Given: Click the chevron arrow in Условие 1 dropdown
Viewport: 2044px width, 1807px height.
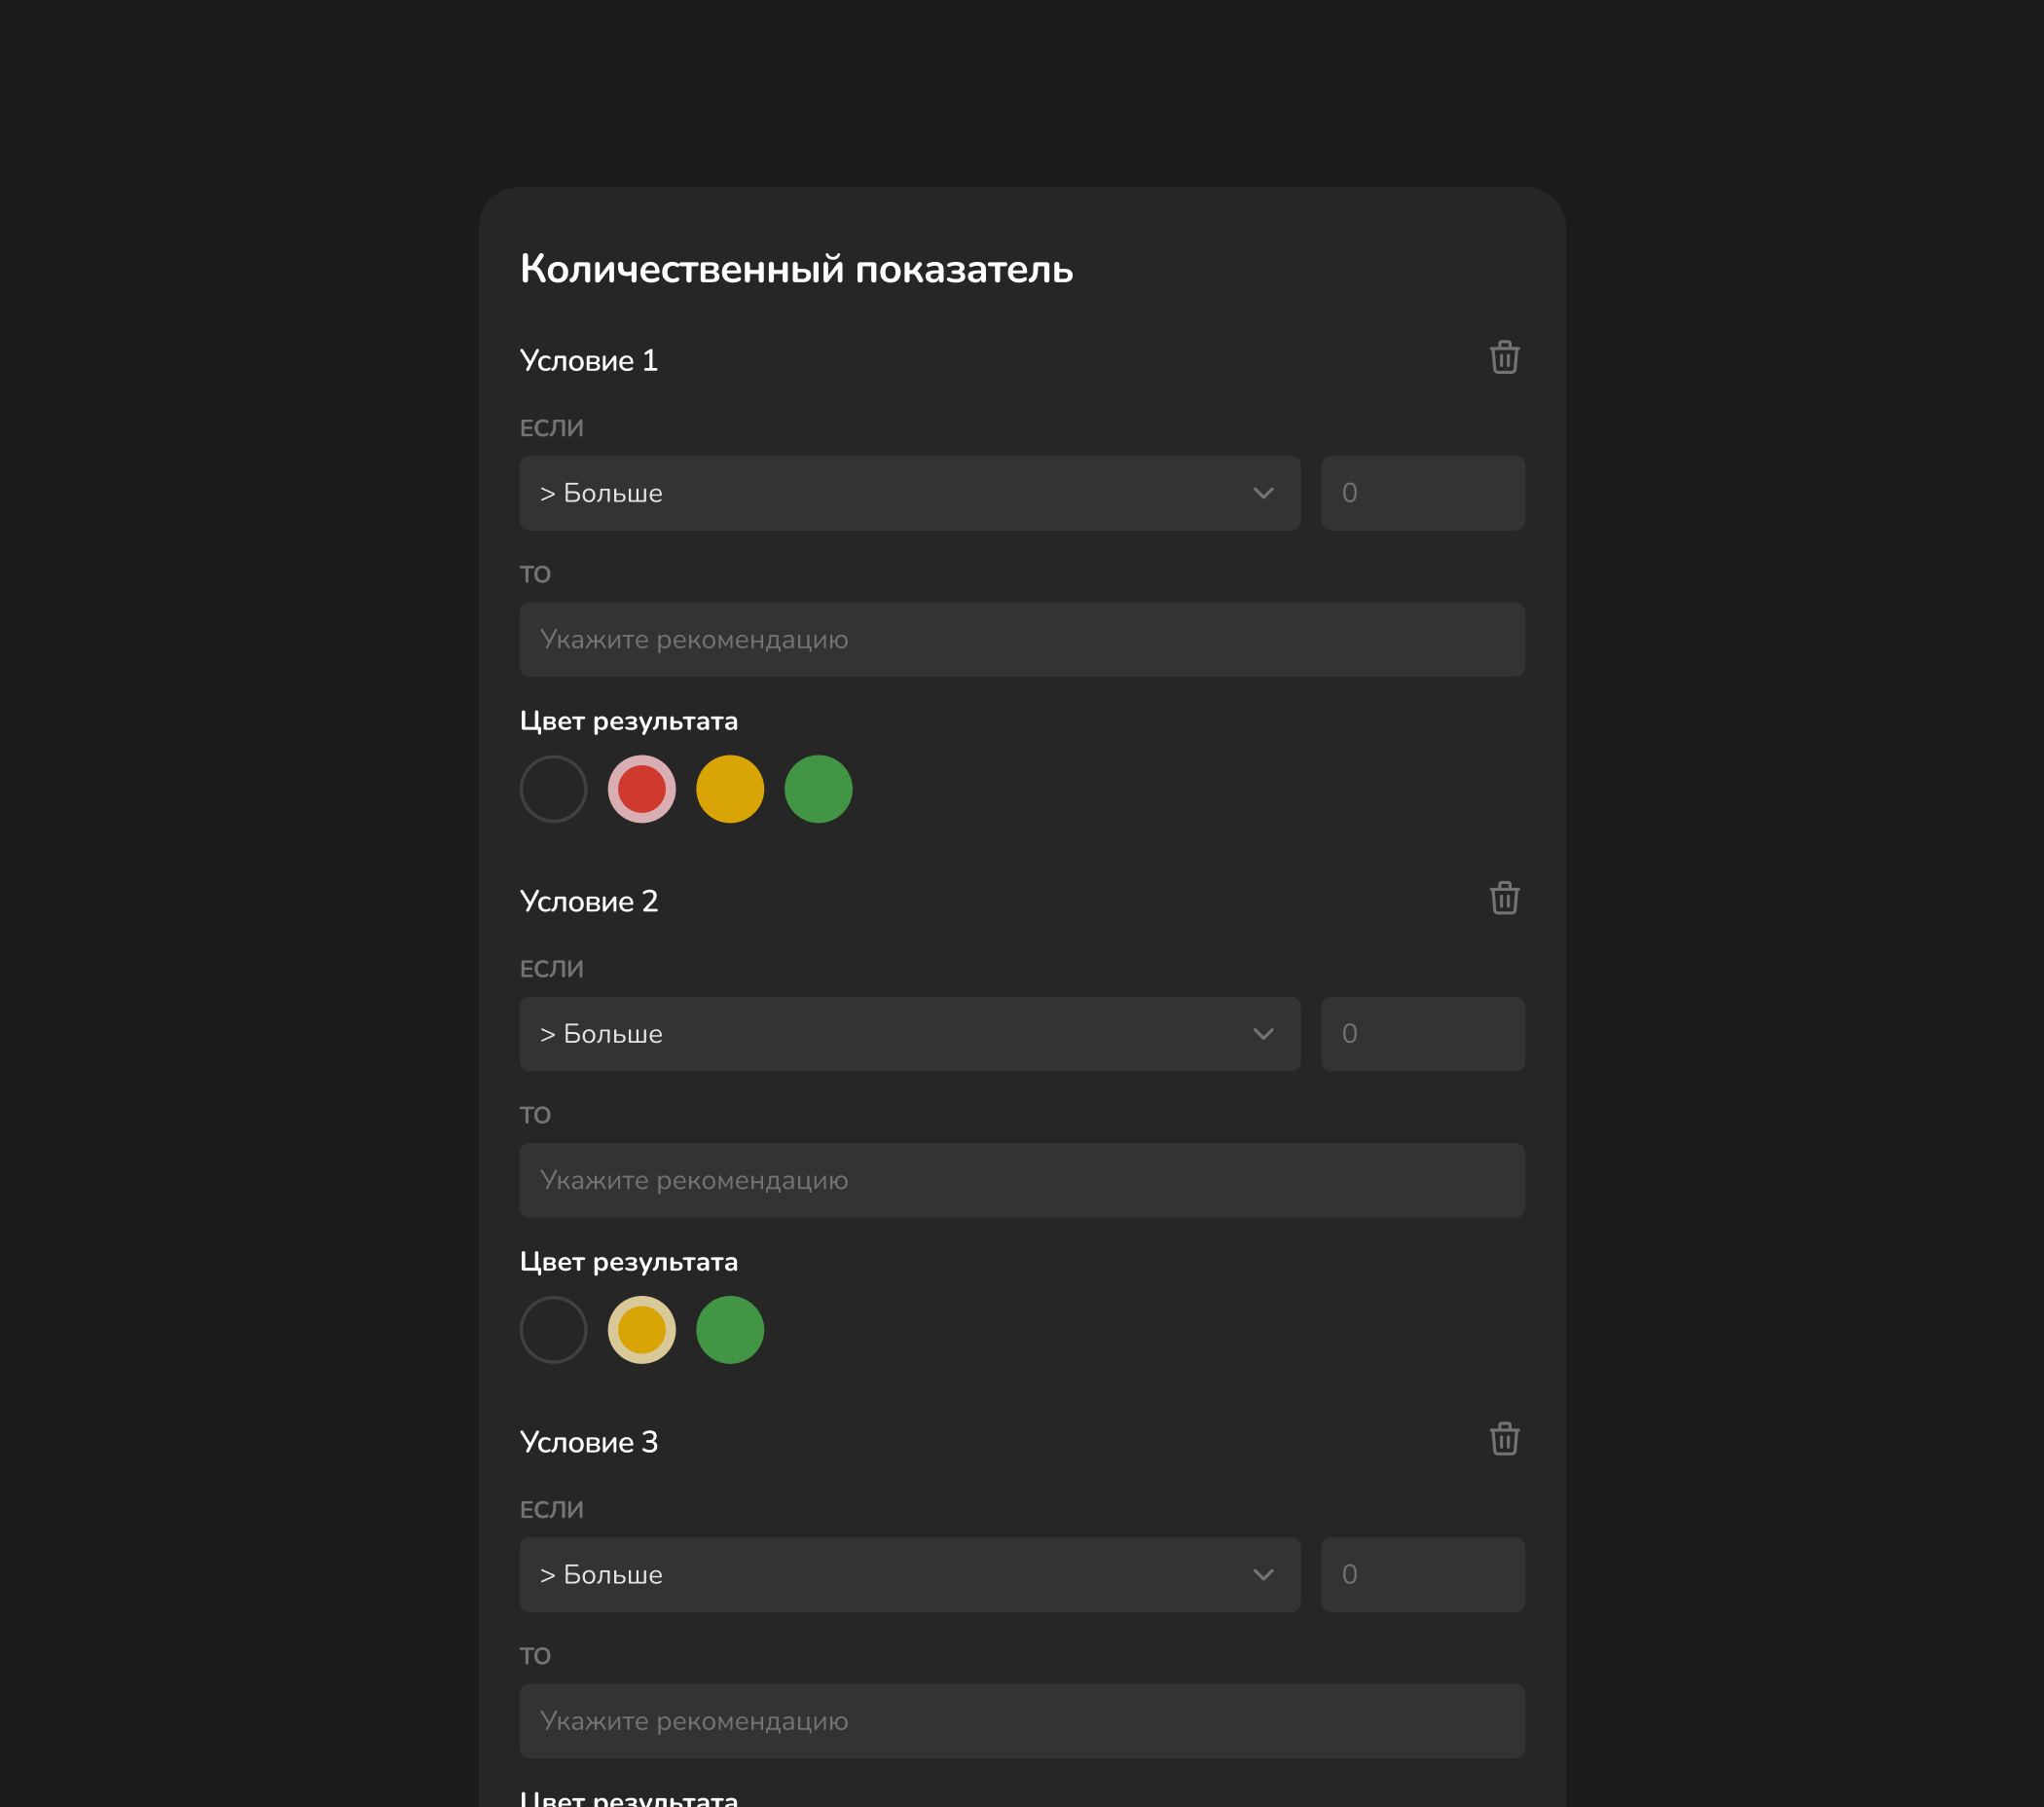Looking at the screenshot, I should point(1263,493).
